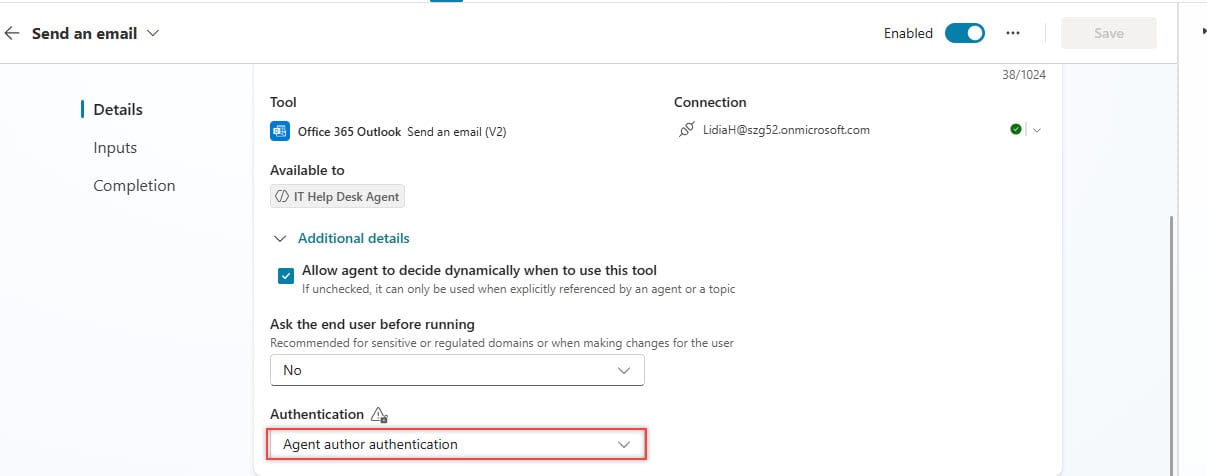Open the three-dot more options menu
1207x476 pixels.
tap(1013, 33)
